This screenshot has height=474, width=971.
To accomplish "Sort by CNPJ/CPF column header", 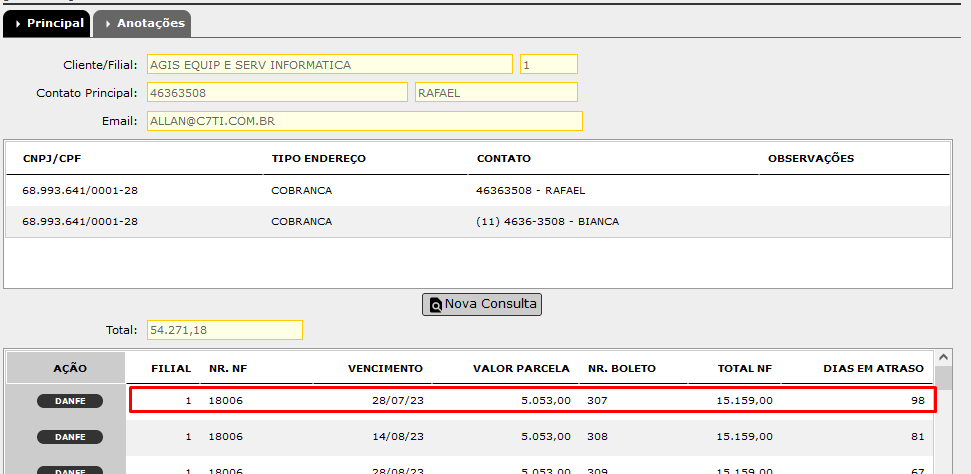I will 52,159.
